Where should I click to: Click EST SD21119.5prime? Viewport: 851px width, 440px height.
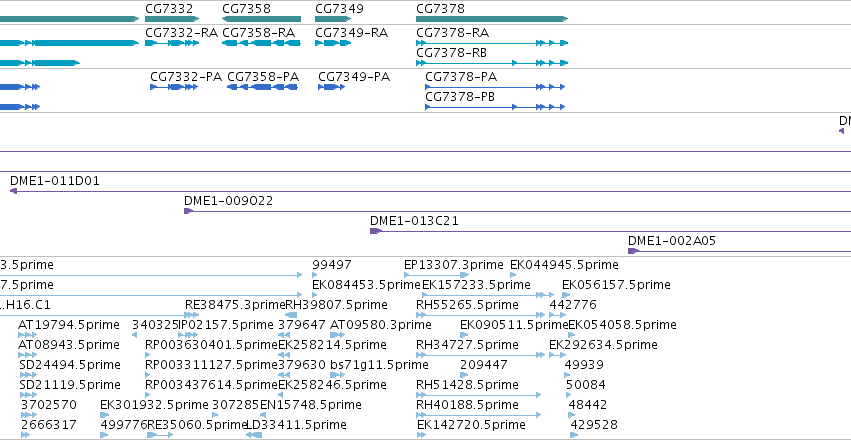pos(69,385)
